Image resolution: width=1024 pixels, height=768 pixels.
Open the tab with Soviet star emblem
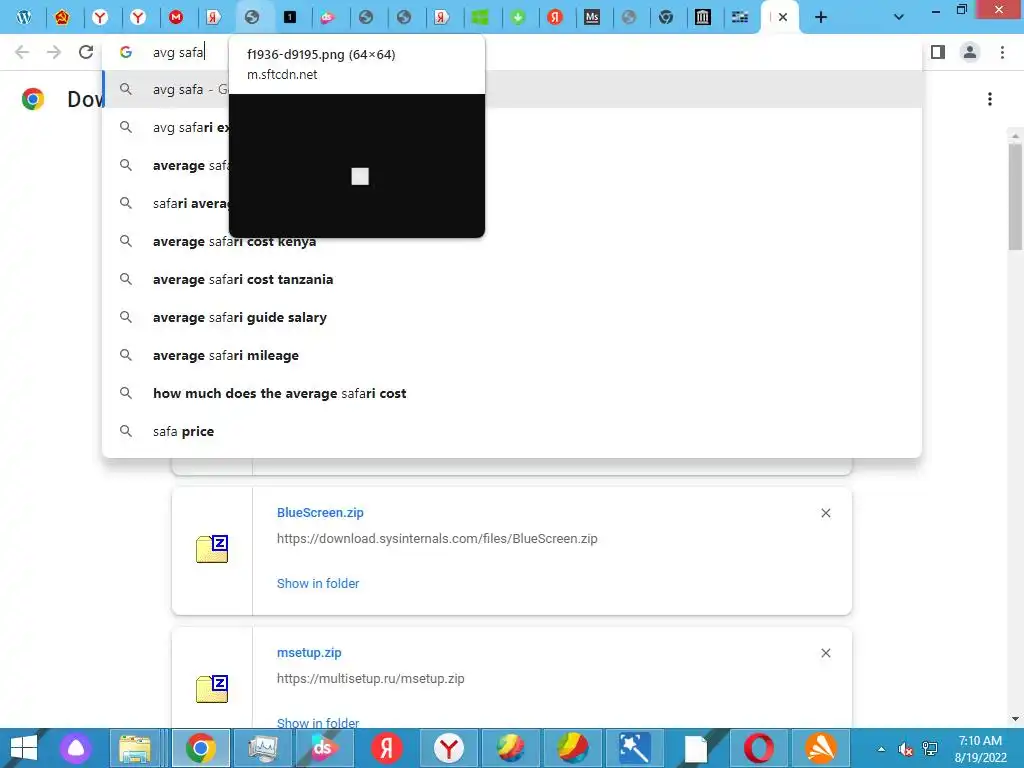pyautogui.click(x=62, y=18)
